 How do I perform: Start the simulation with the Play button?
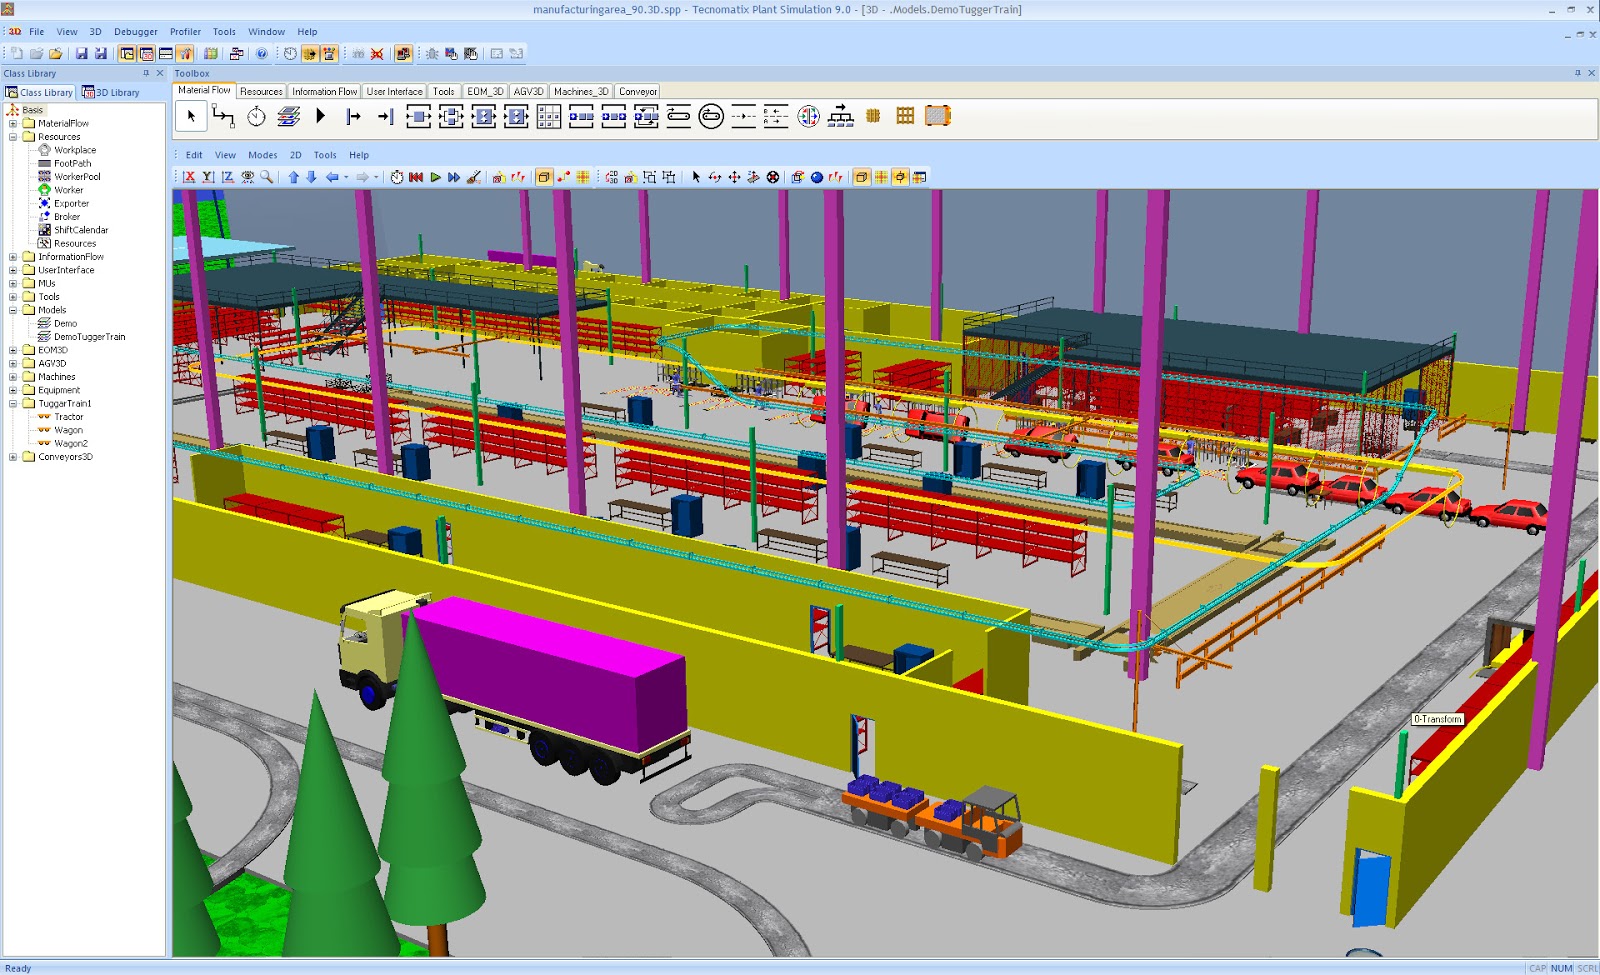coord(435,177)
